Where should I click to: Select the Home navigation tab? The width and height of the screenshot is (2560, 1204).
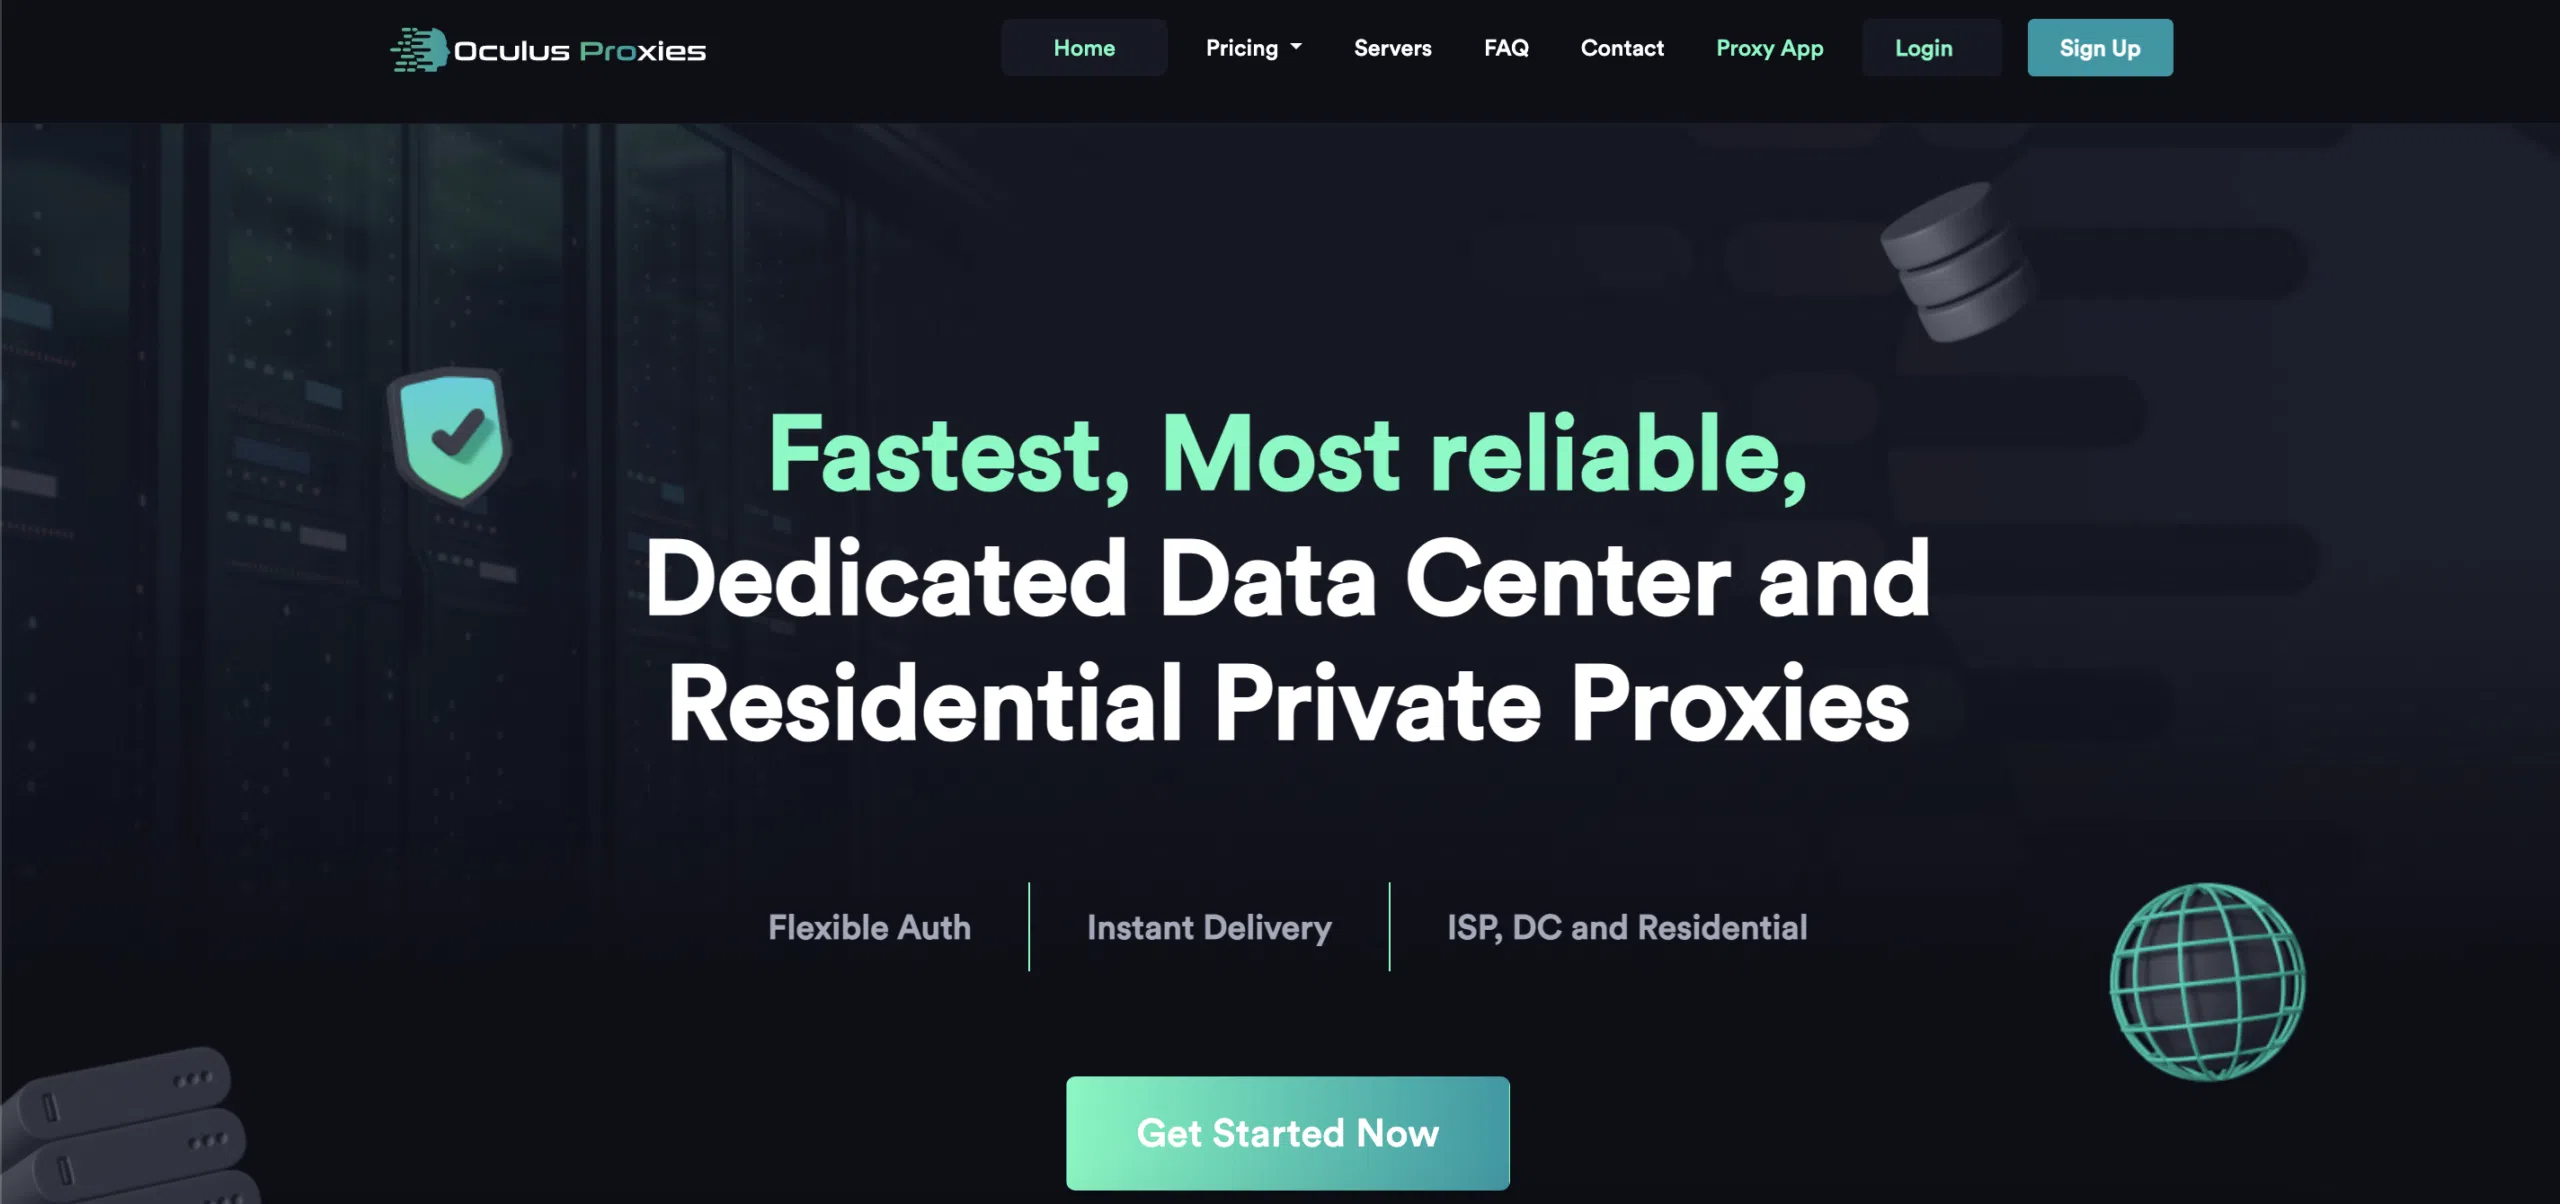pyautogui.click(x=1082, y=46)
